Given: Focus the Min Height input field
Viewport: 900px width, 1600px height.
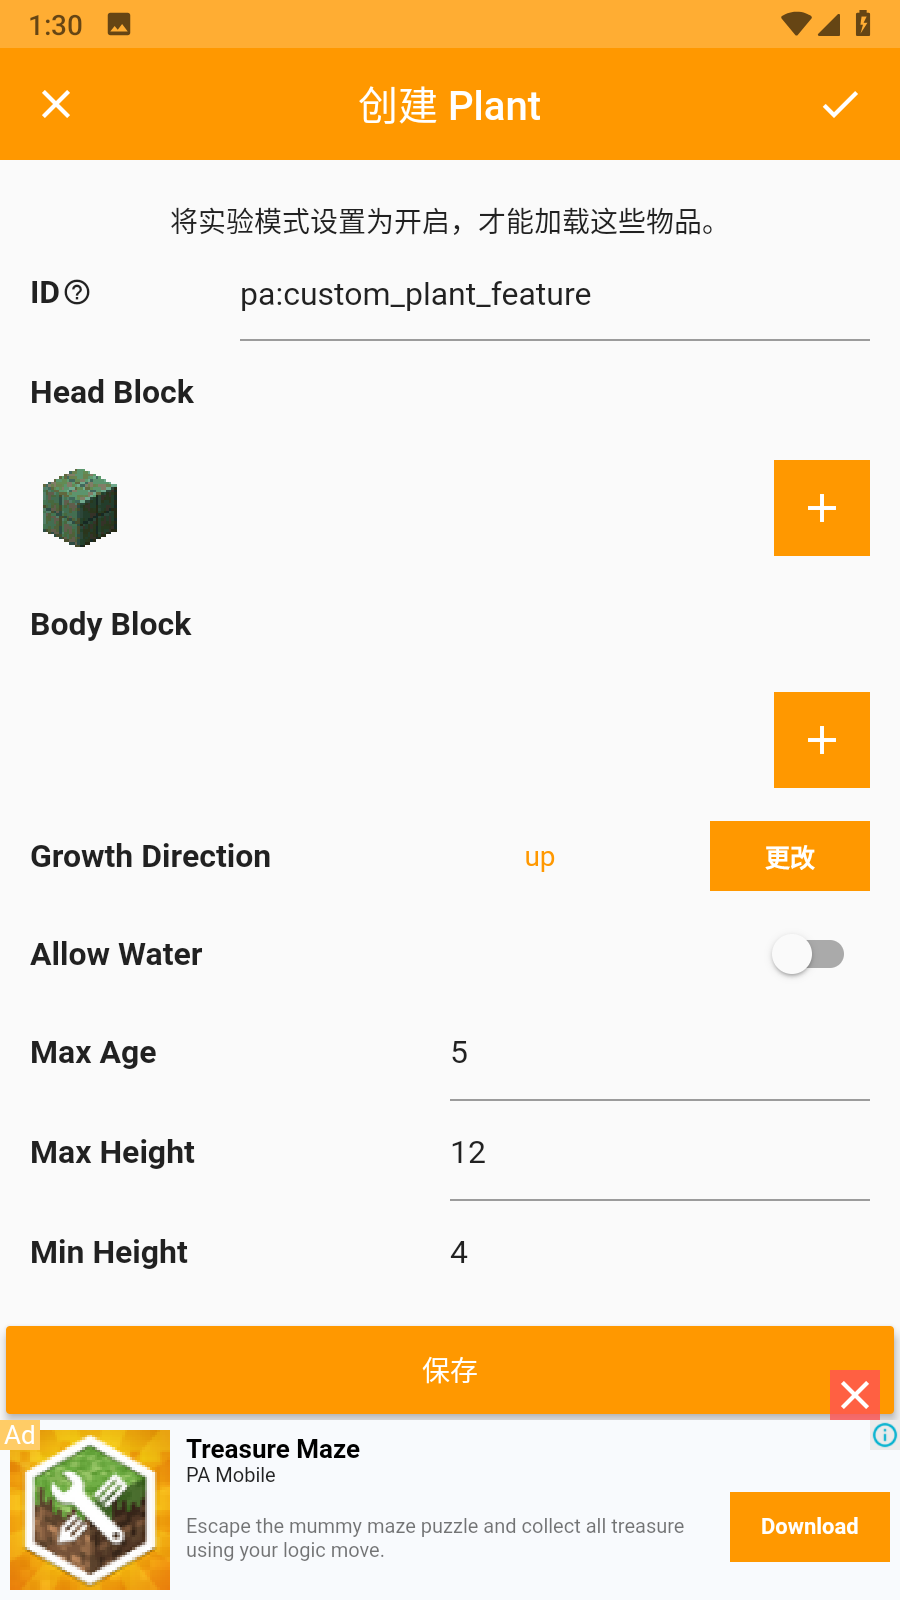Looking at the screenshot, I should [x=659, y=1253].
